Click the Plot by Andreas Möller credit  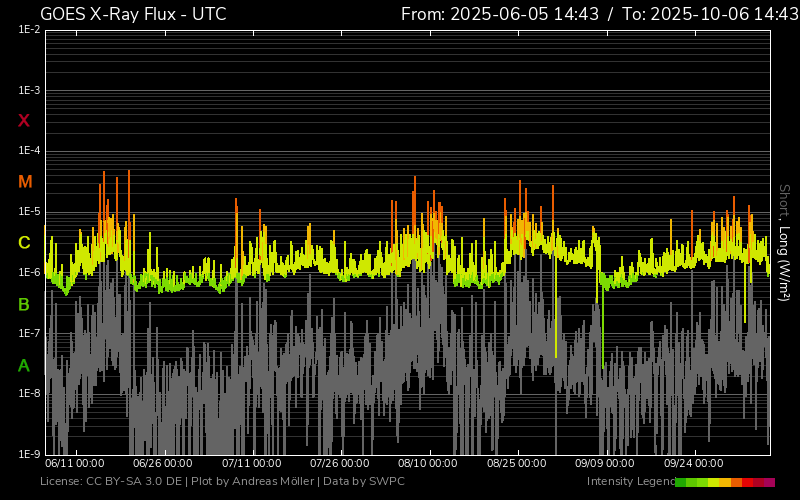pos(252,482)
